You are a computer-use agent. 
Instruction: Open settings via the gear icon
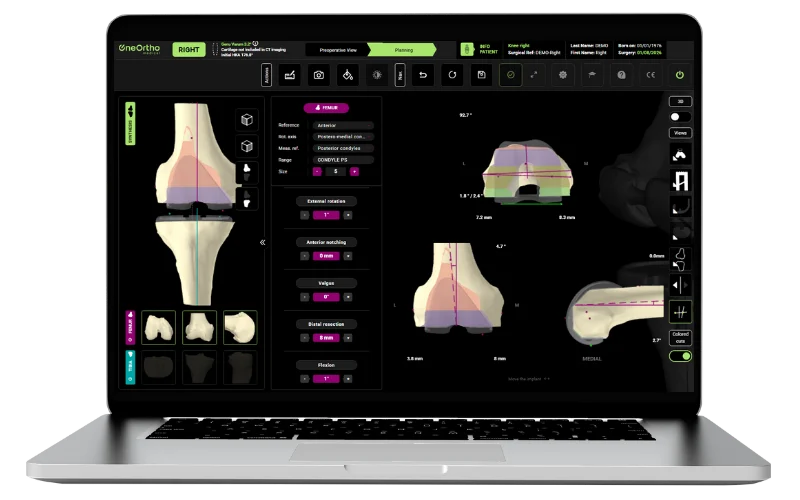pos(563,75)
